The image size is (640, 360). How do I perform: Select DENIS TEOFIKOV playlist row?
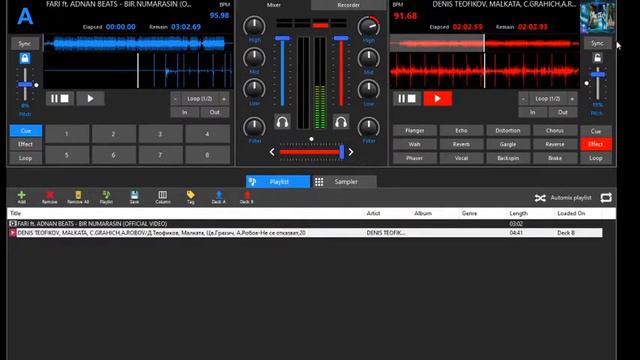[x=304, y=233]
